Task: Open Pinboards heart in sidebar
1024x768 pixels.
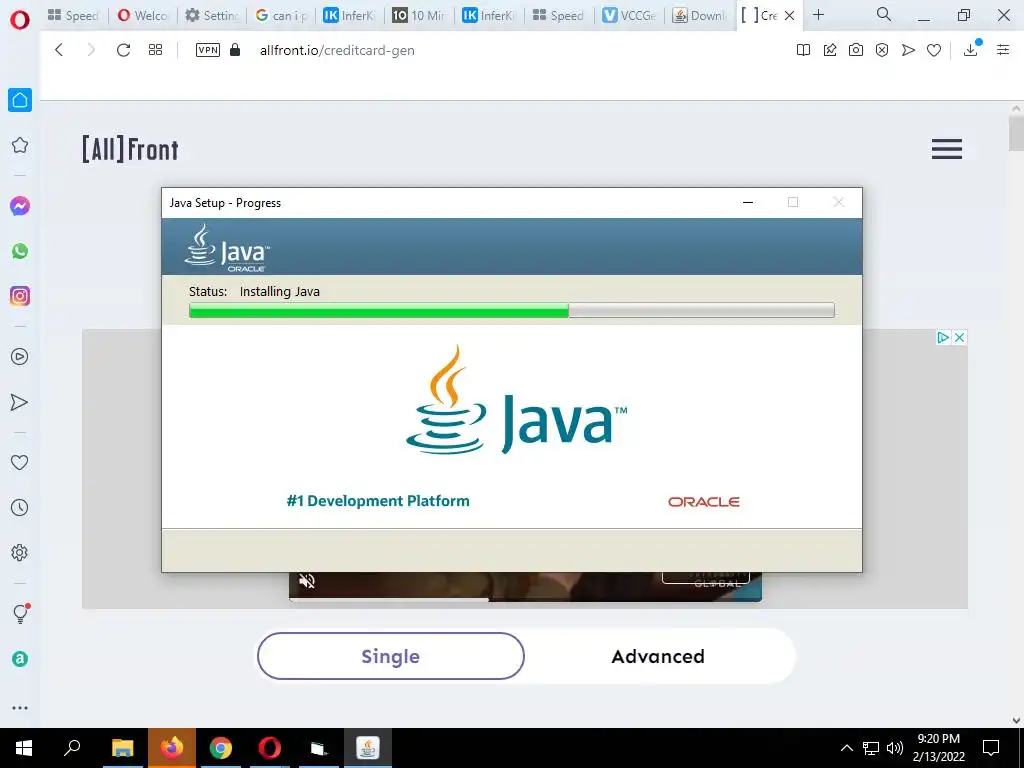Action: pyautogui.click(x=20, y=462)
